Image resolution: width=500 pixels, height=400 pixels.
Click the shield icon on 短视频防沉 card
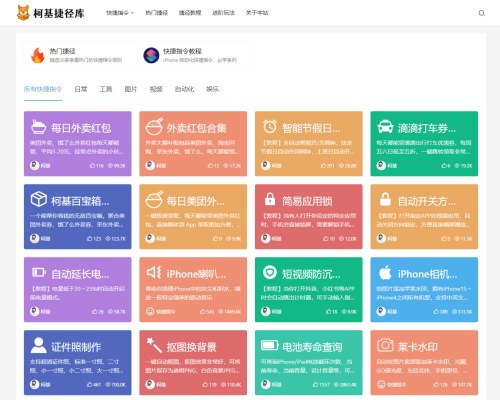[x=270, y=273]
